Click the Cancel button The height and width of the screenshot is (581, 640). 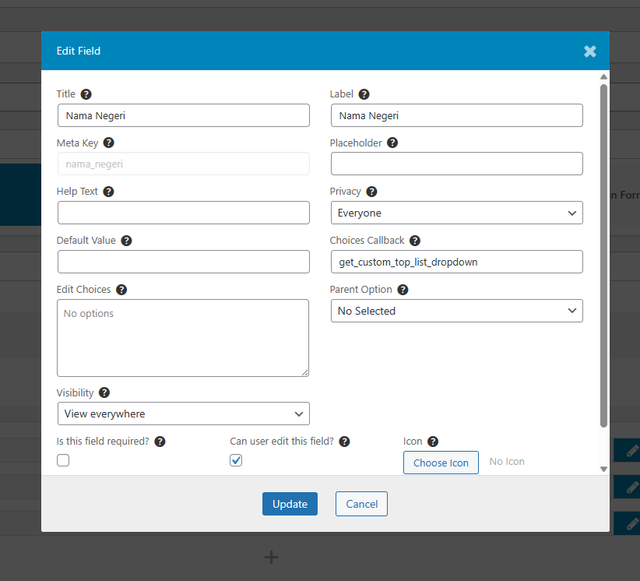point(362,504)
